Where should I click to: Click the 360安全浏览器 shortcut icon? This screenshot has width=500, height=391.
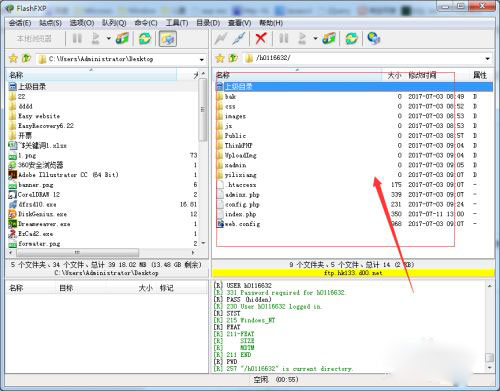tap(12, 165)
